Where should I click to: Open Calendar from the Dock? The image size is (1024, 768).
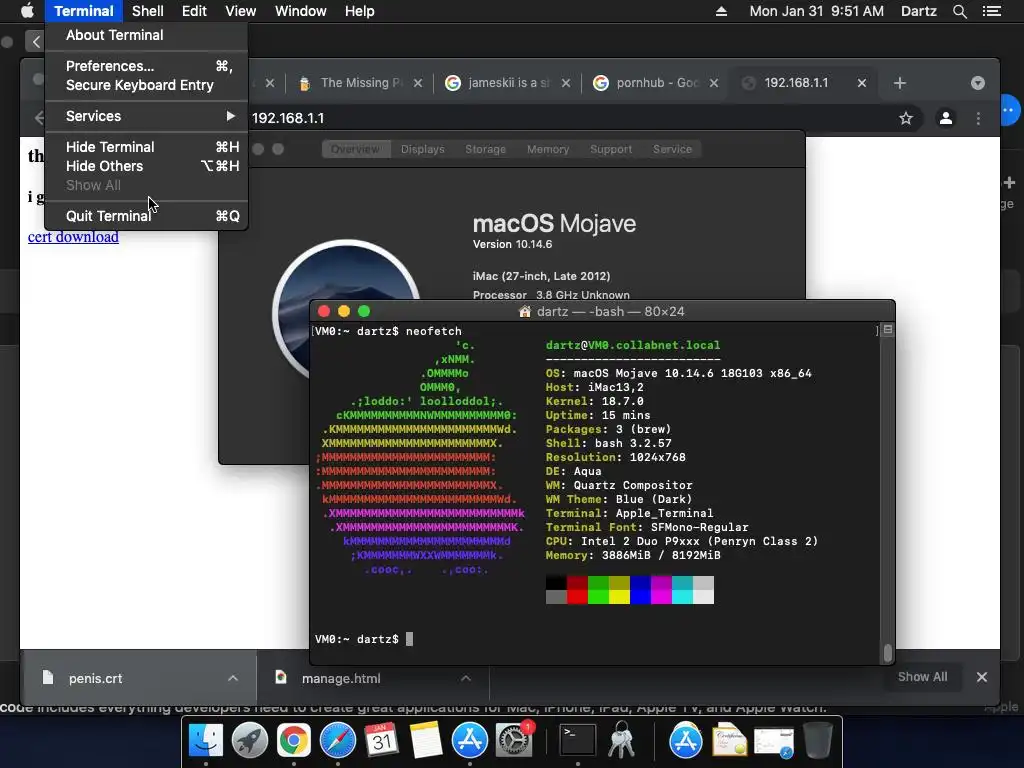pos(381,740)
